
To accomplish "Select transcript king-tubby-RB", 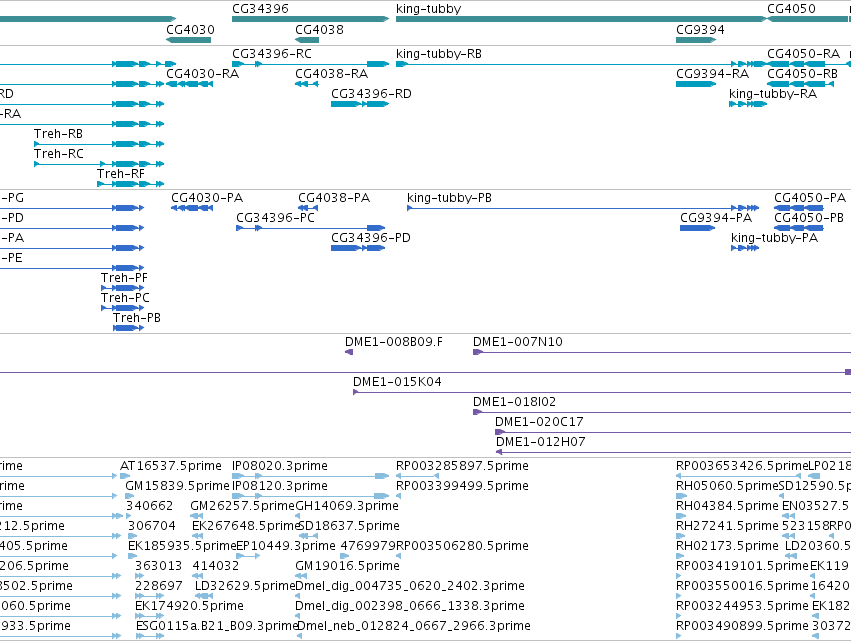I will pos(581,64).
